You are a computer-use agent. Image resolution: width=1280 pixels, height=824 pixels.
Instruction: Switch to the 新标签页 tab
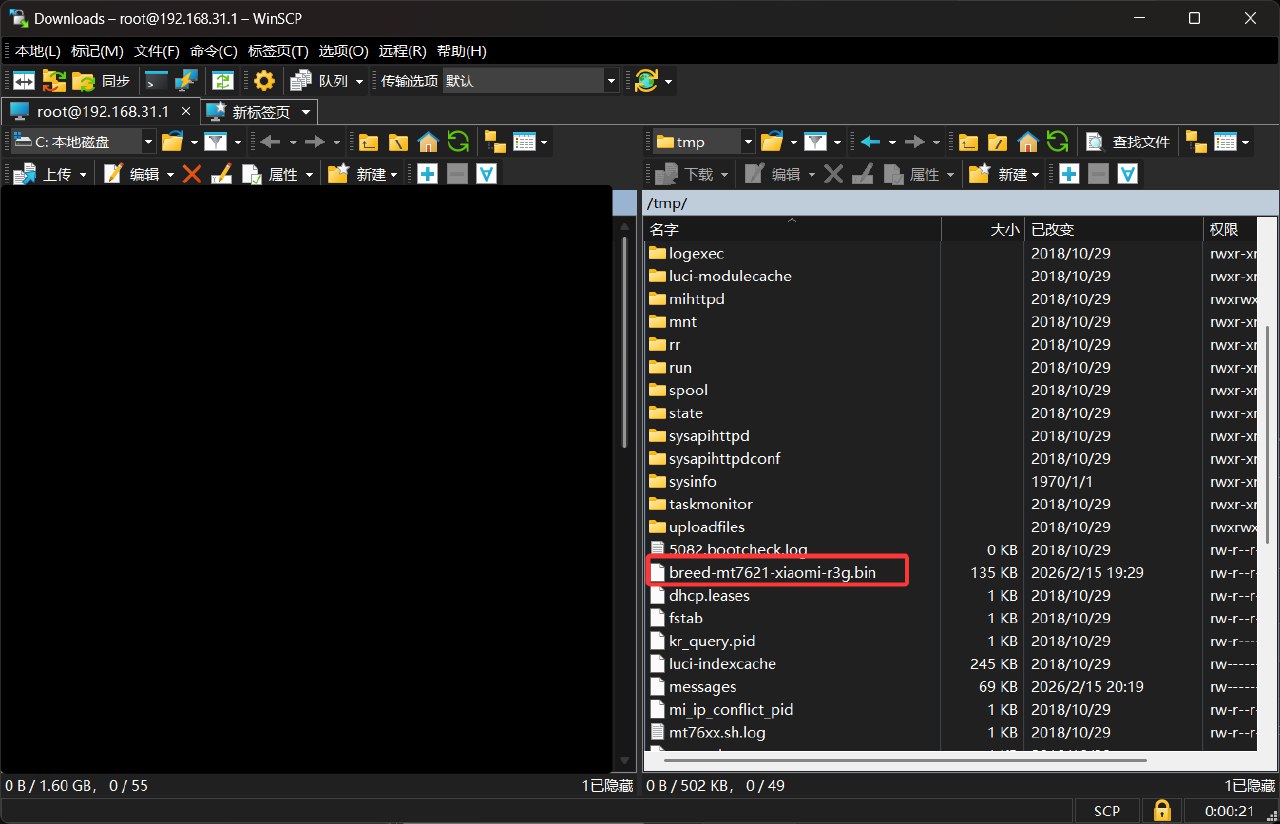(x=260, y=111)
